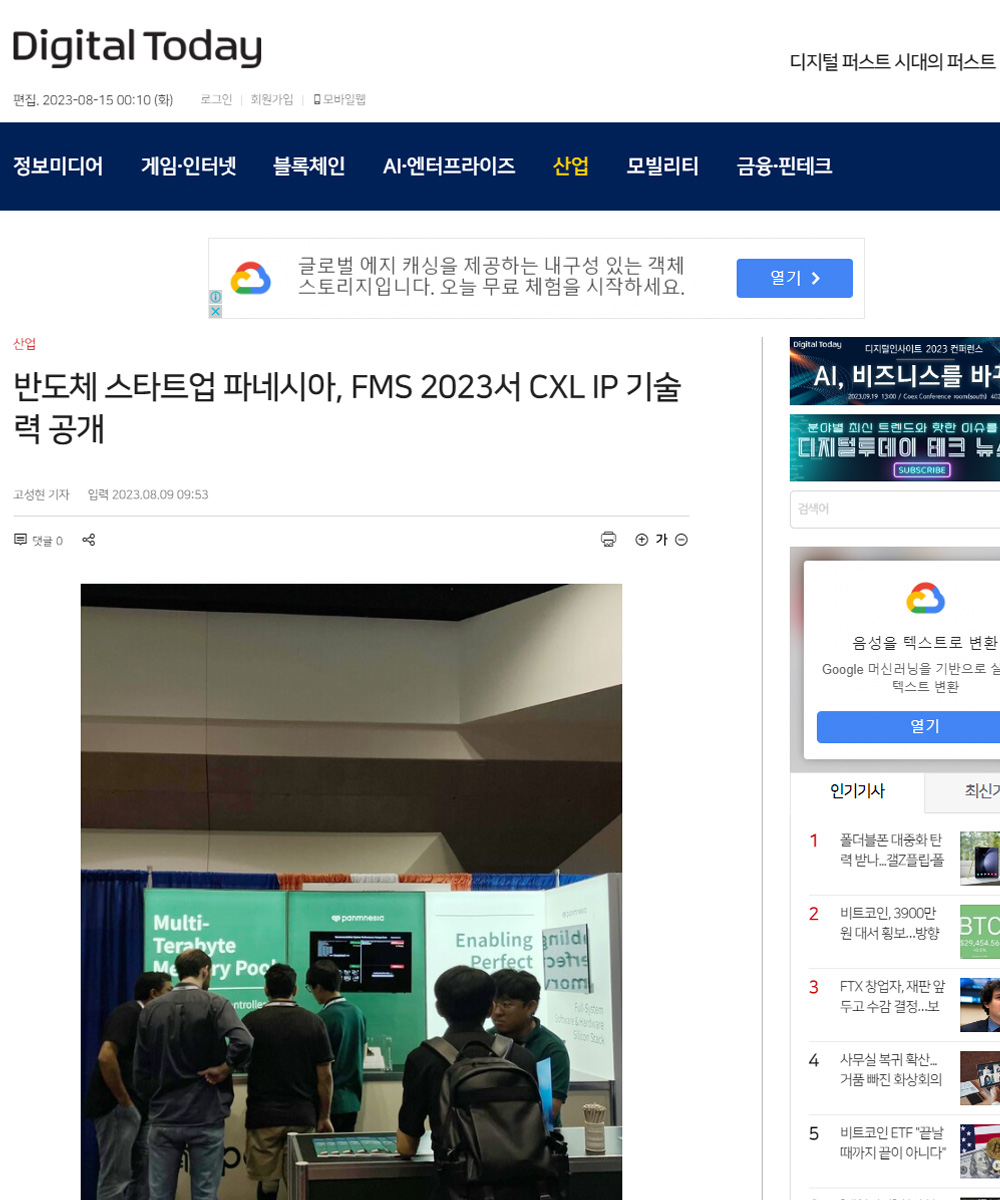This screenshot has width=1000, height=1200.
Task: Open the 디지털투데이 테크 뉴스 subscribe banner
Action: tap(895, 448)
